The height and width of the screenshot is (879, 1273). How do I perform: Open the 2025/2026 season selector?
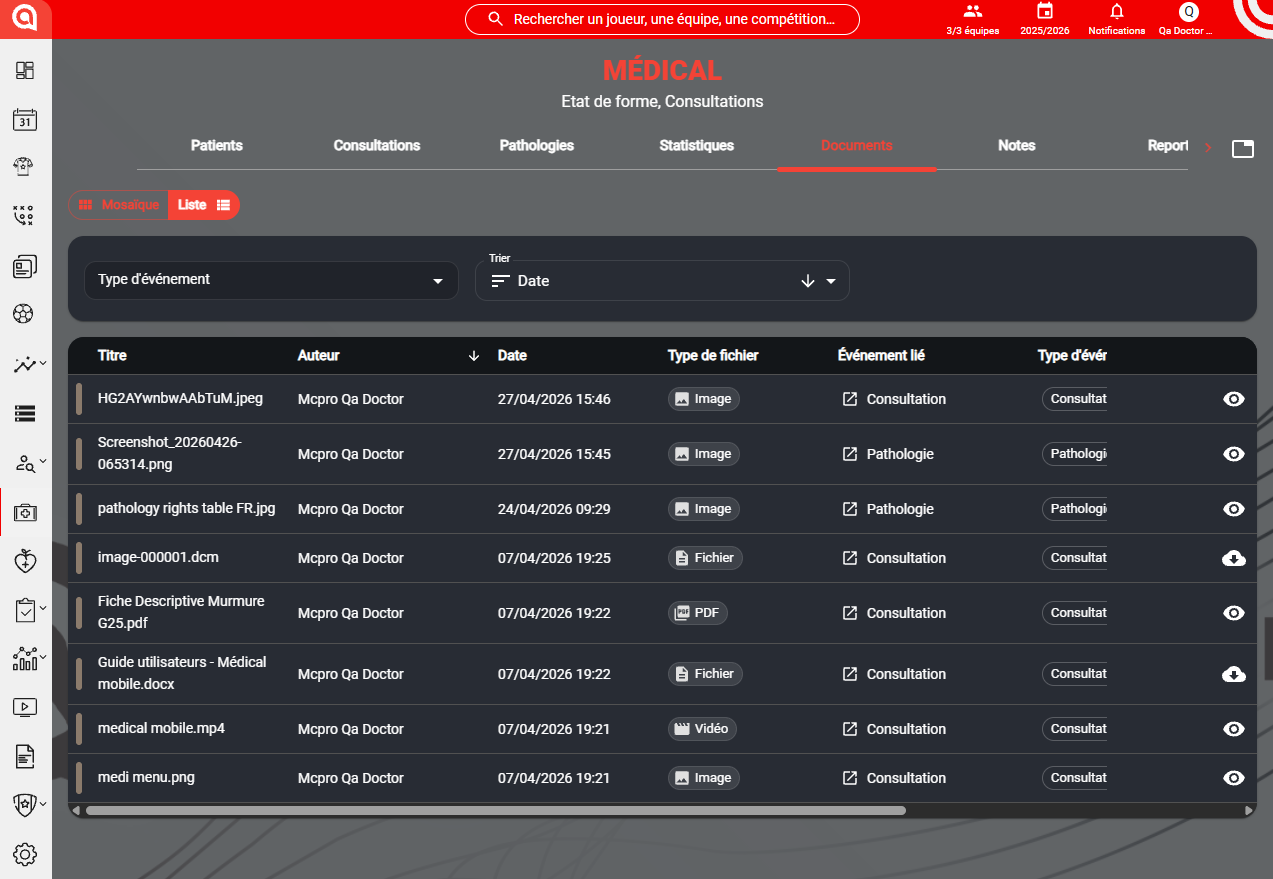(x=1045, y=19)
